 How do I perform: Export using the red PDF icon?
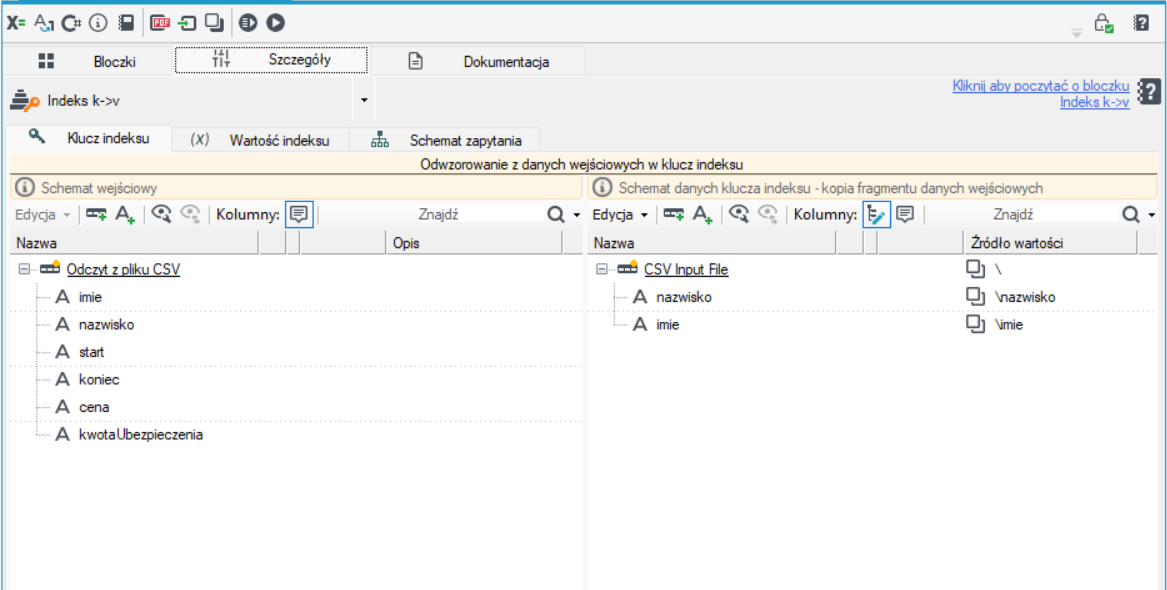[x=161, y=23]
